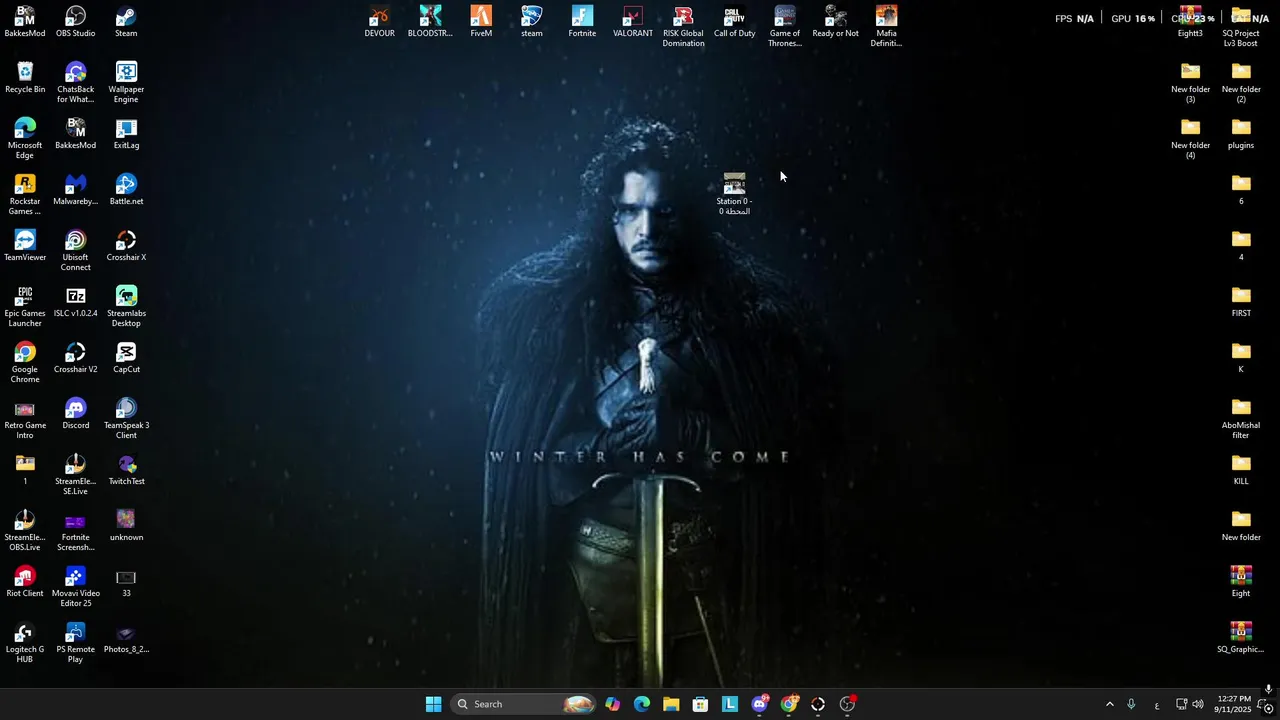Open the SQ Project Lv3 Boost folder

coord(1241,27)
